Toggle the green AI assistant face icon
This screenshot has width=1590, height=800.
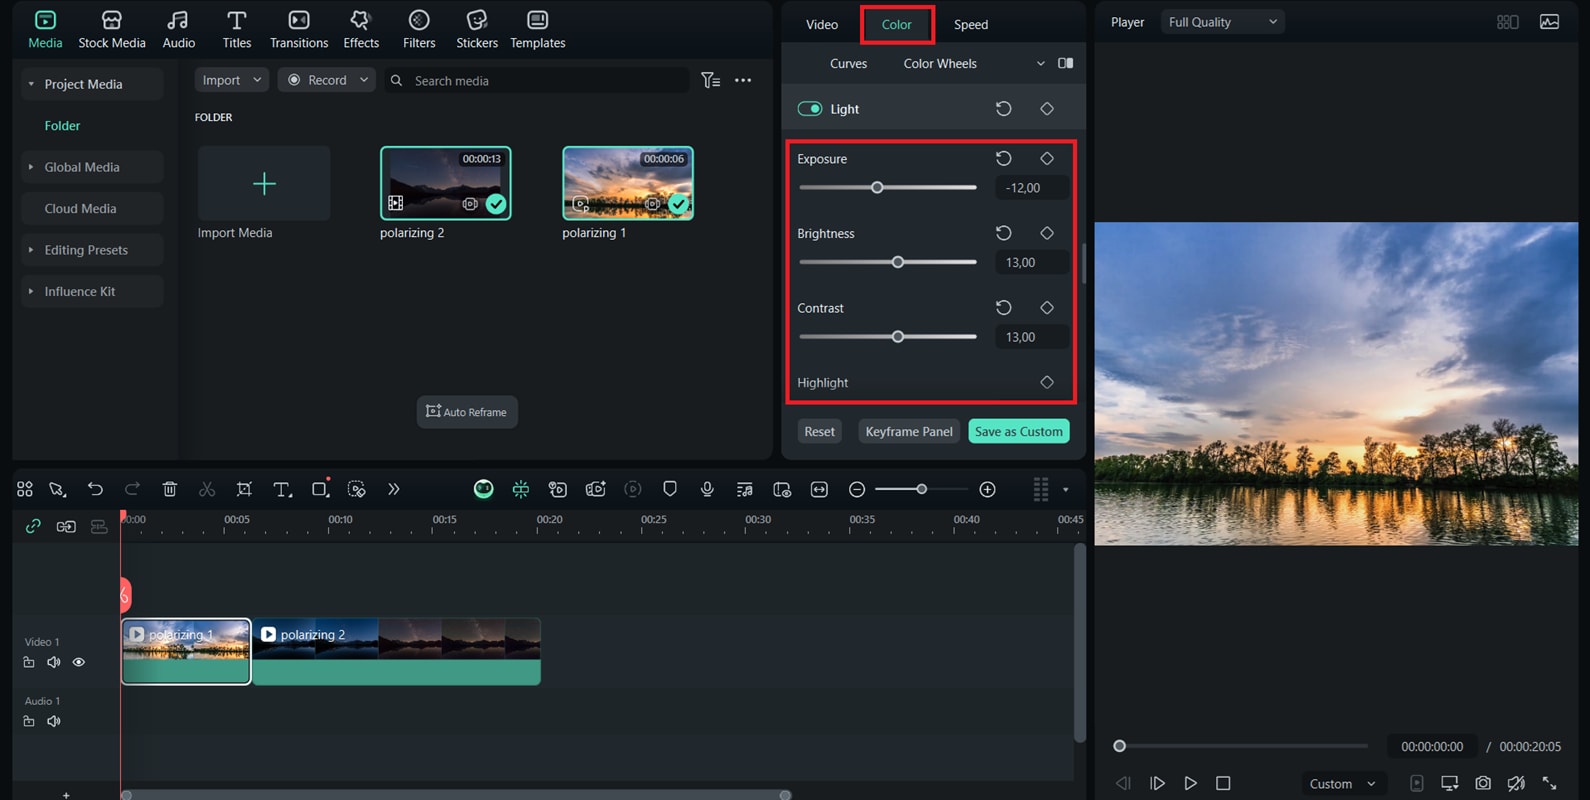[x=484, y=489]
